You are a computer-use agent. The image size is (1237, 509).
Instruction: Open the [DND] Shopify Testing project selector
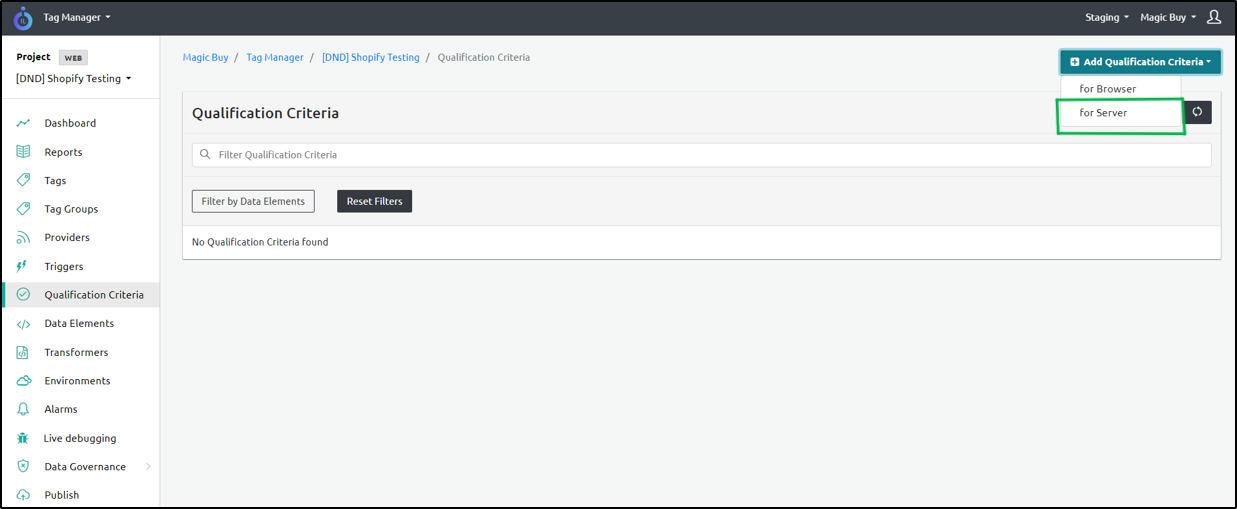pos(73,79)
